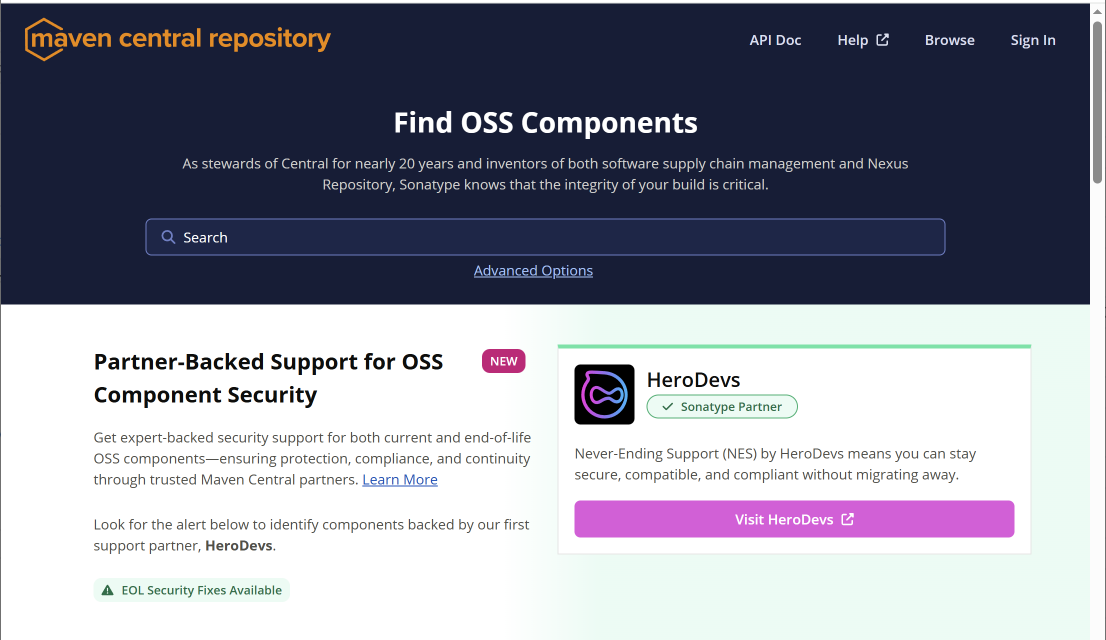Click the warning triangle EOL alert icon

[107, 590]
